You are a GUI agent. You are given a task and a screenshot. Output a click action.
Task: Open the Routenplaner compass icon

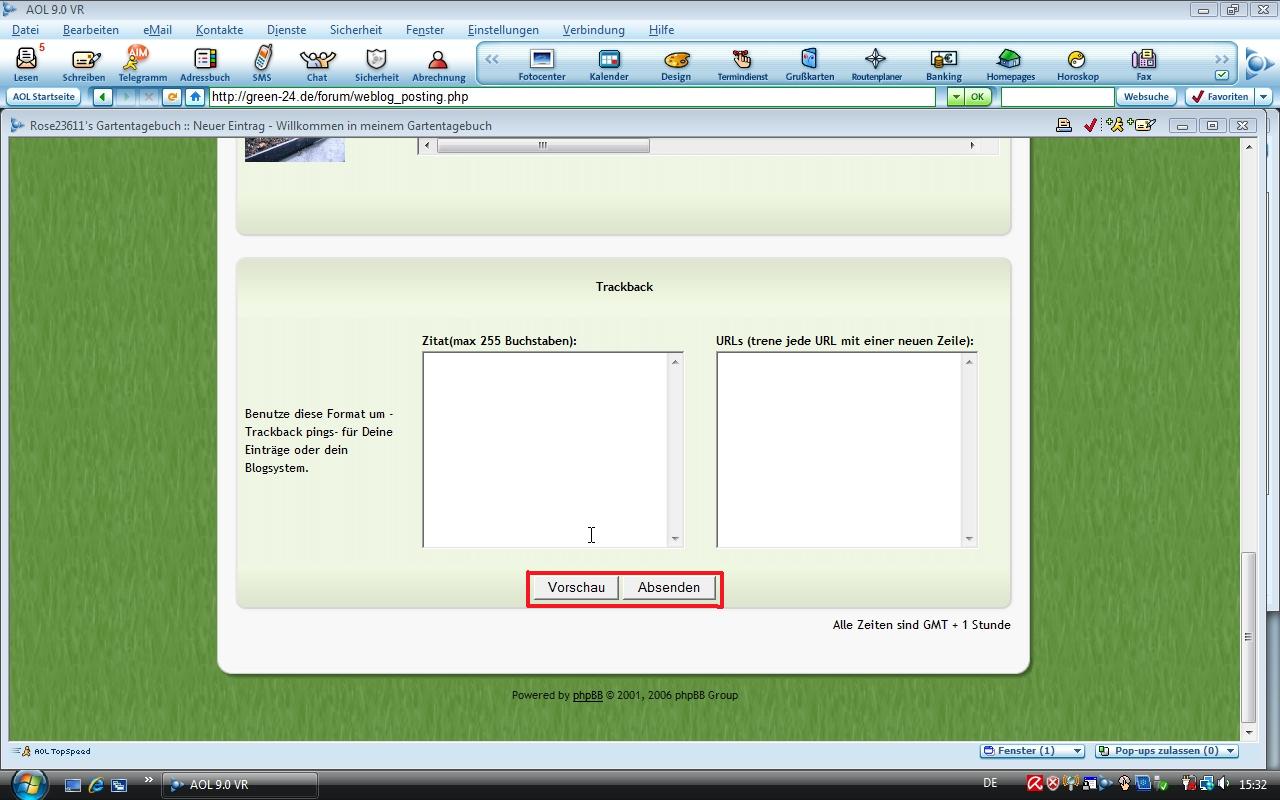(876, 62)
